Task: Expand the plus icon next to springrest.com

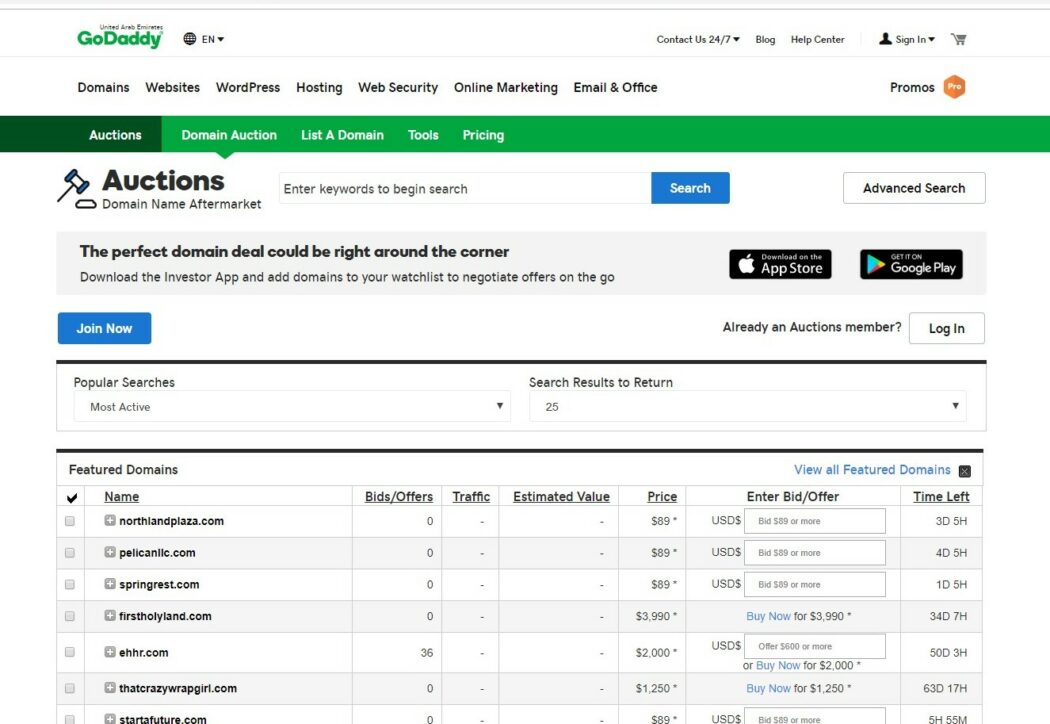Action: [x=111, y=584]
